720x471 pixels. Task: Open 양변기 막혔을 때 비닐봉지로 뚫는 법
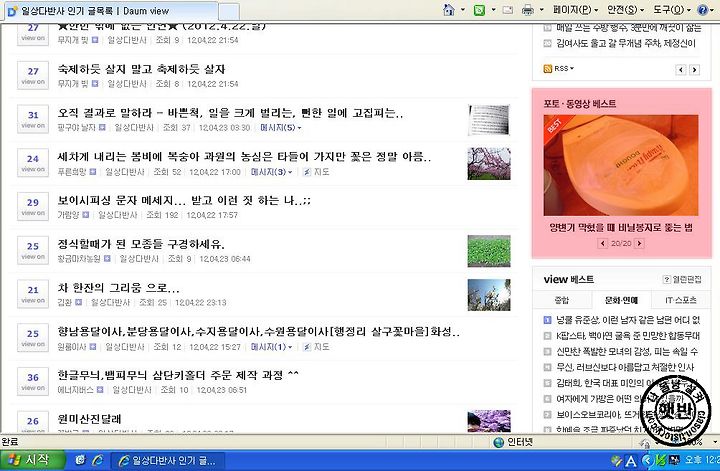621,227
